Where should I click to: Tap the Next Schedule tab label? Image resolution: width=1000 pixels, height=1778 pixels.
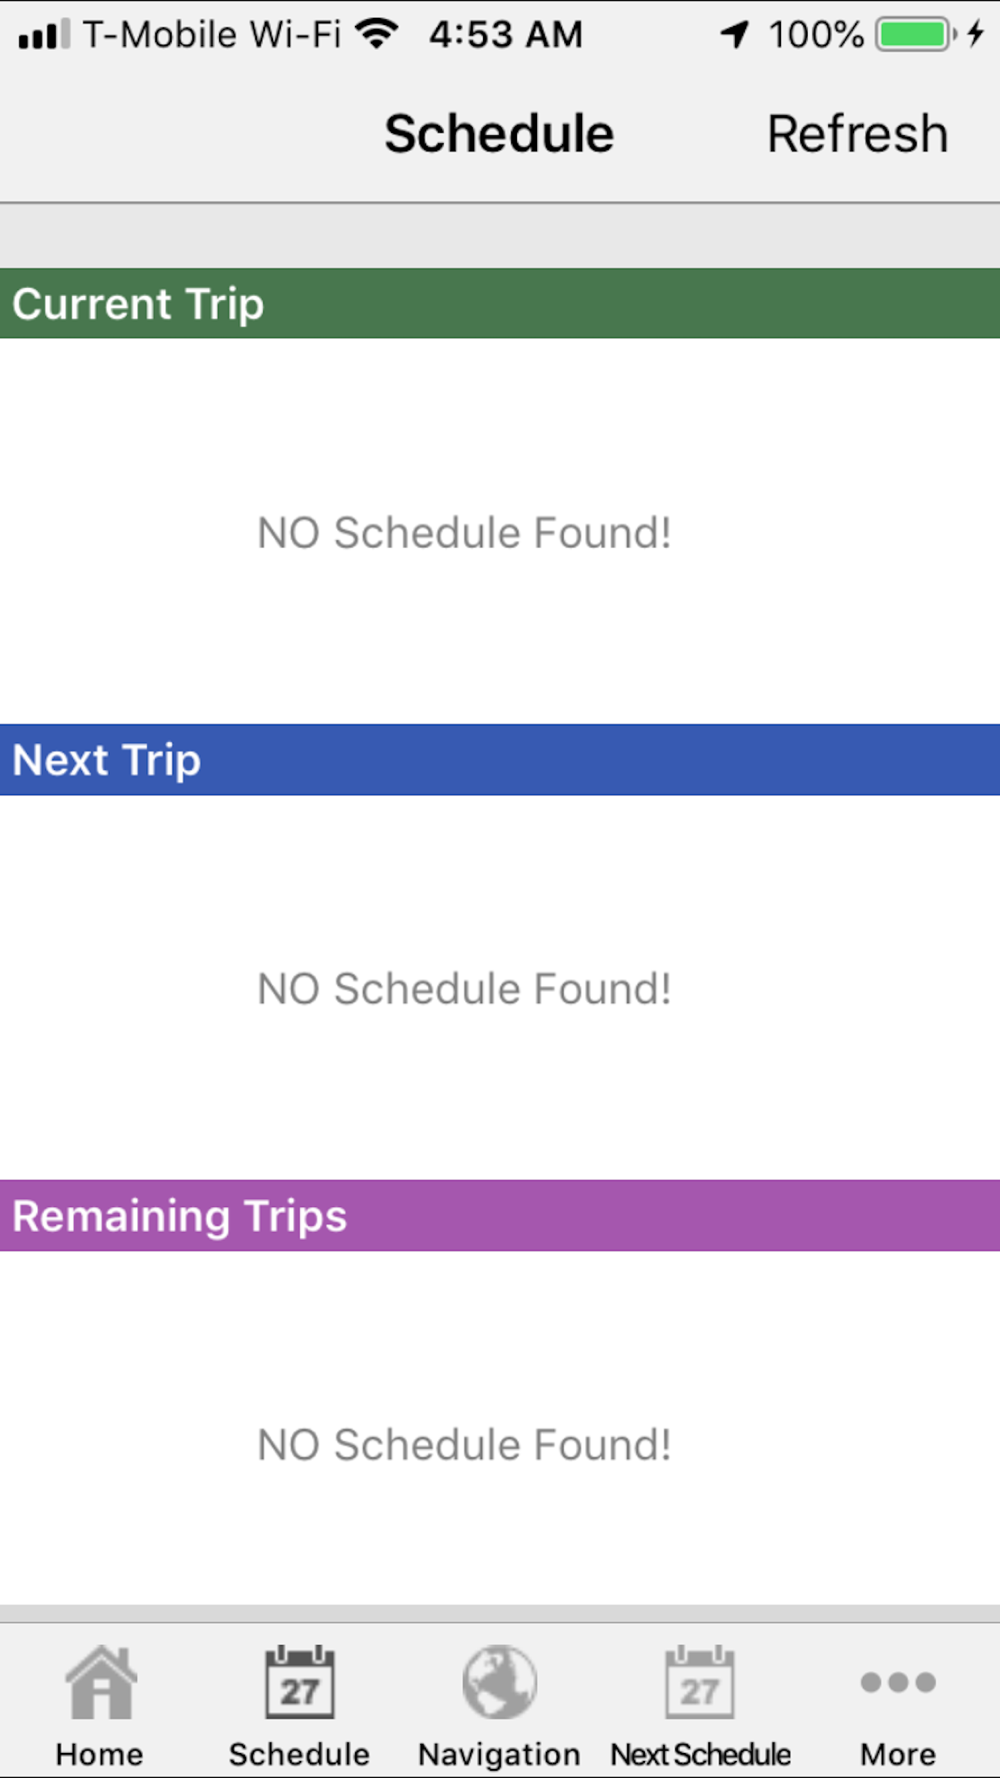[x=700, y=1754]
